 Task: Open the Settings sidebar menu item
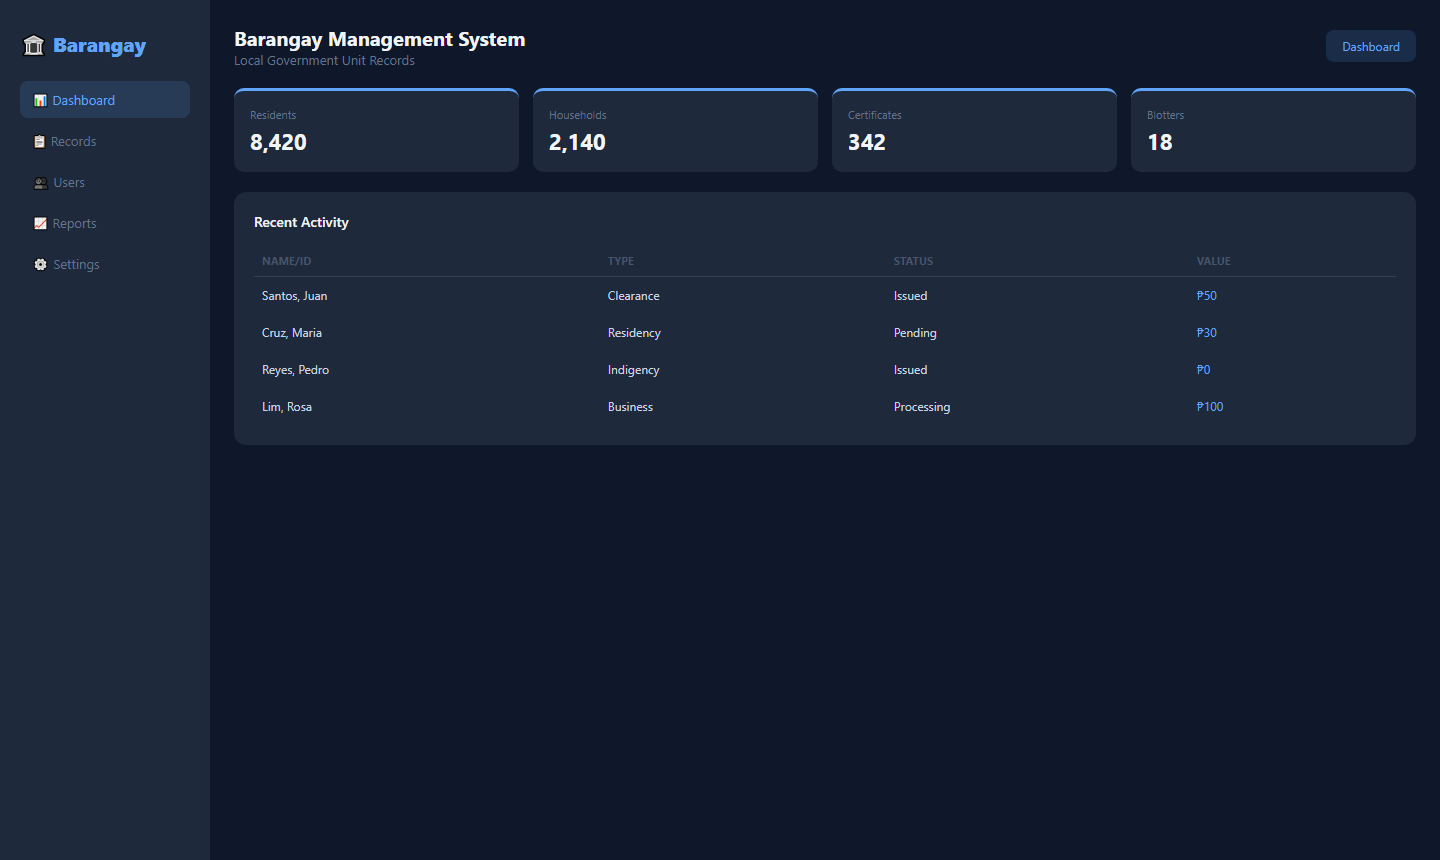(105, 264)
